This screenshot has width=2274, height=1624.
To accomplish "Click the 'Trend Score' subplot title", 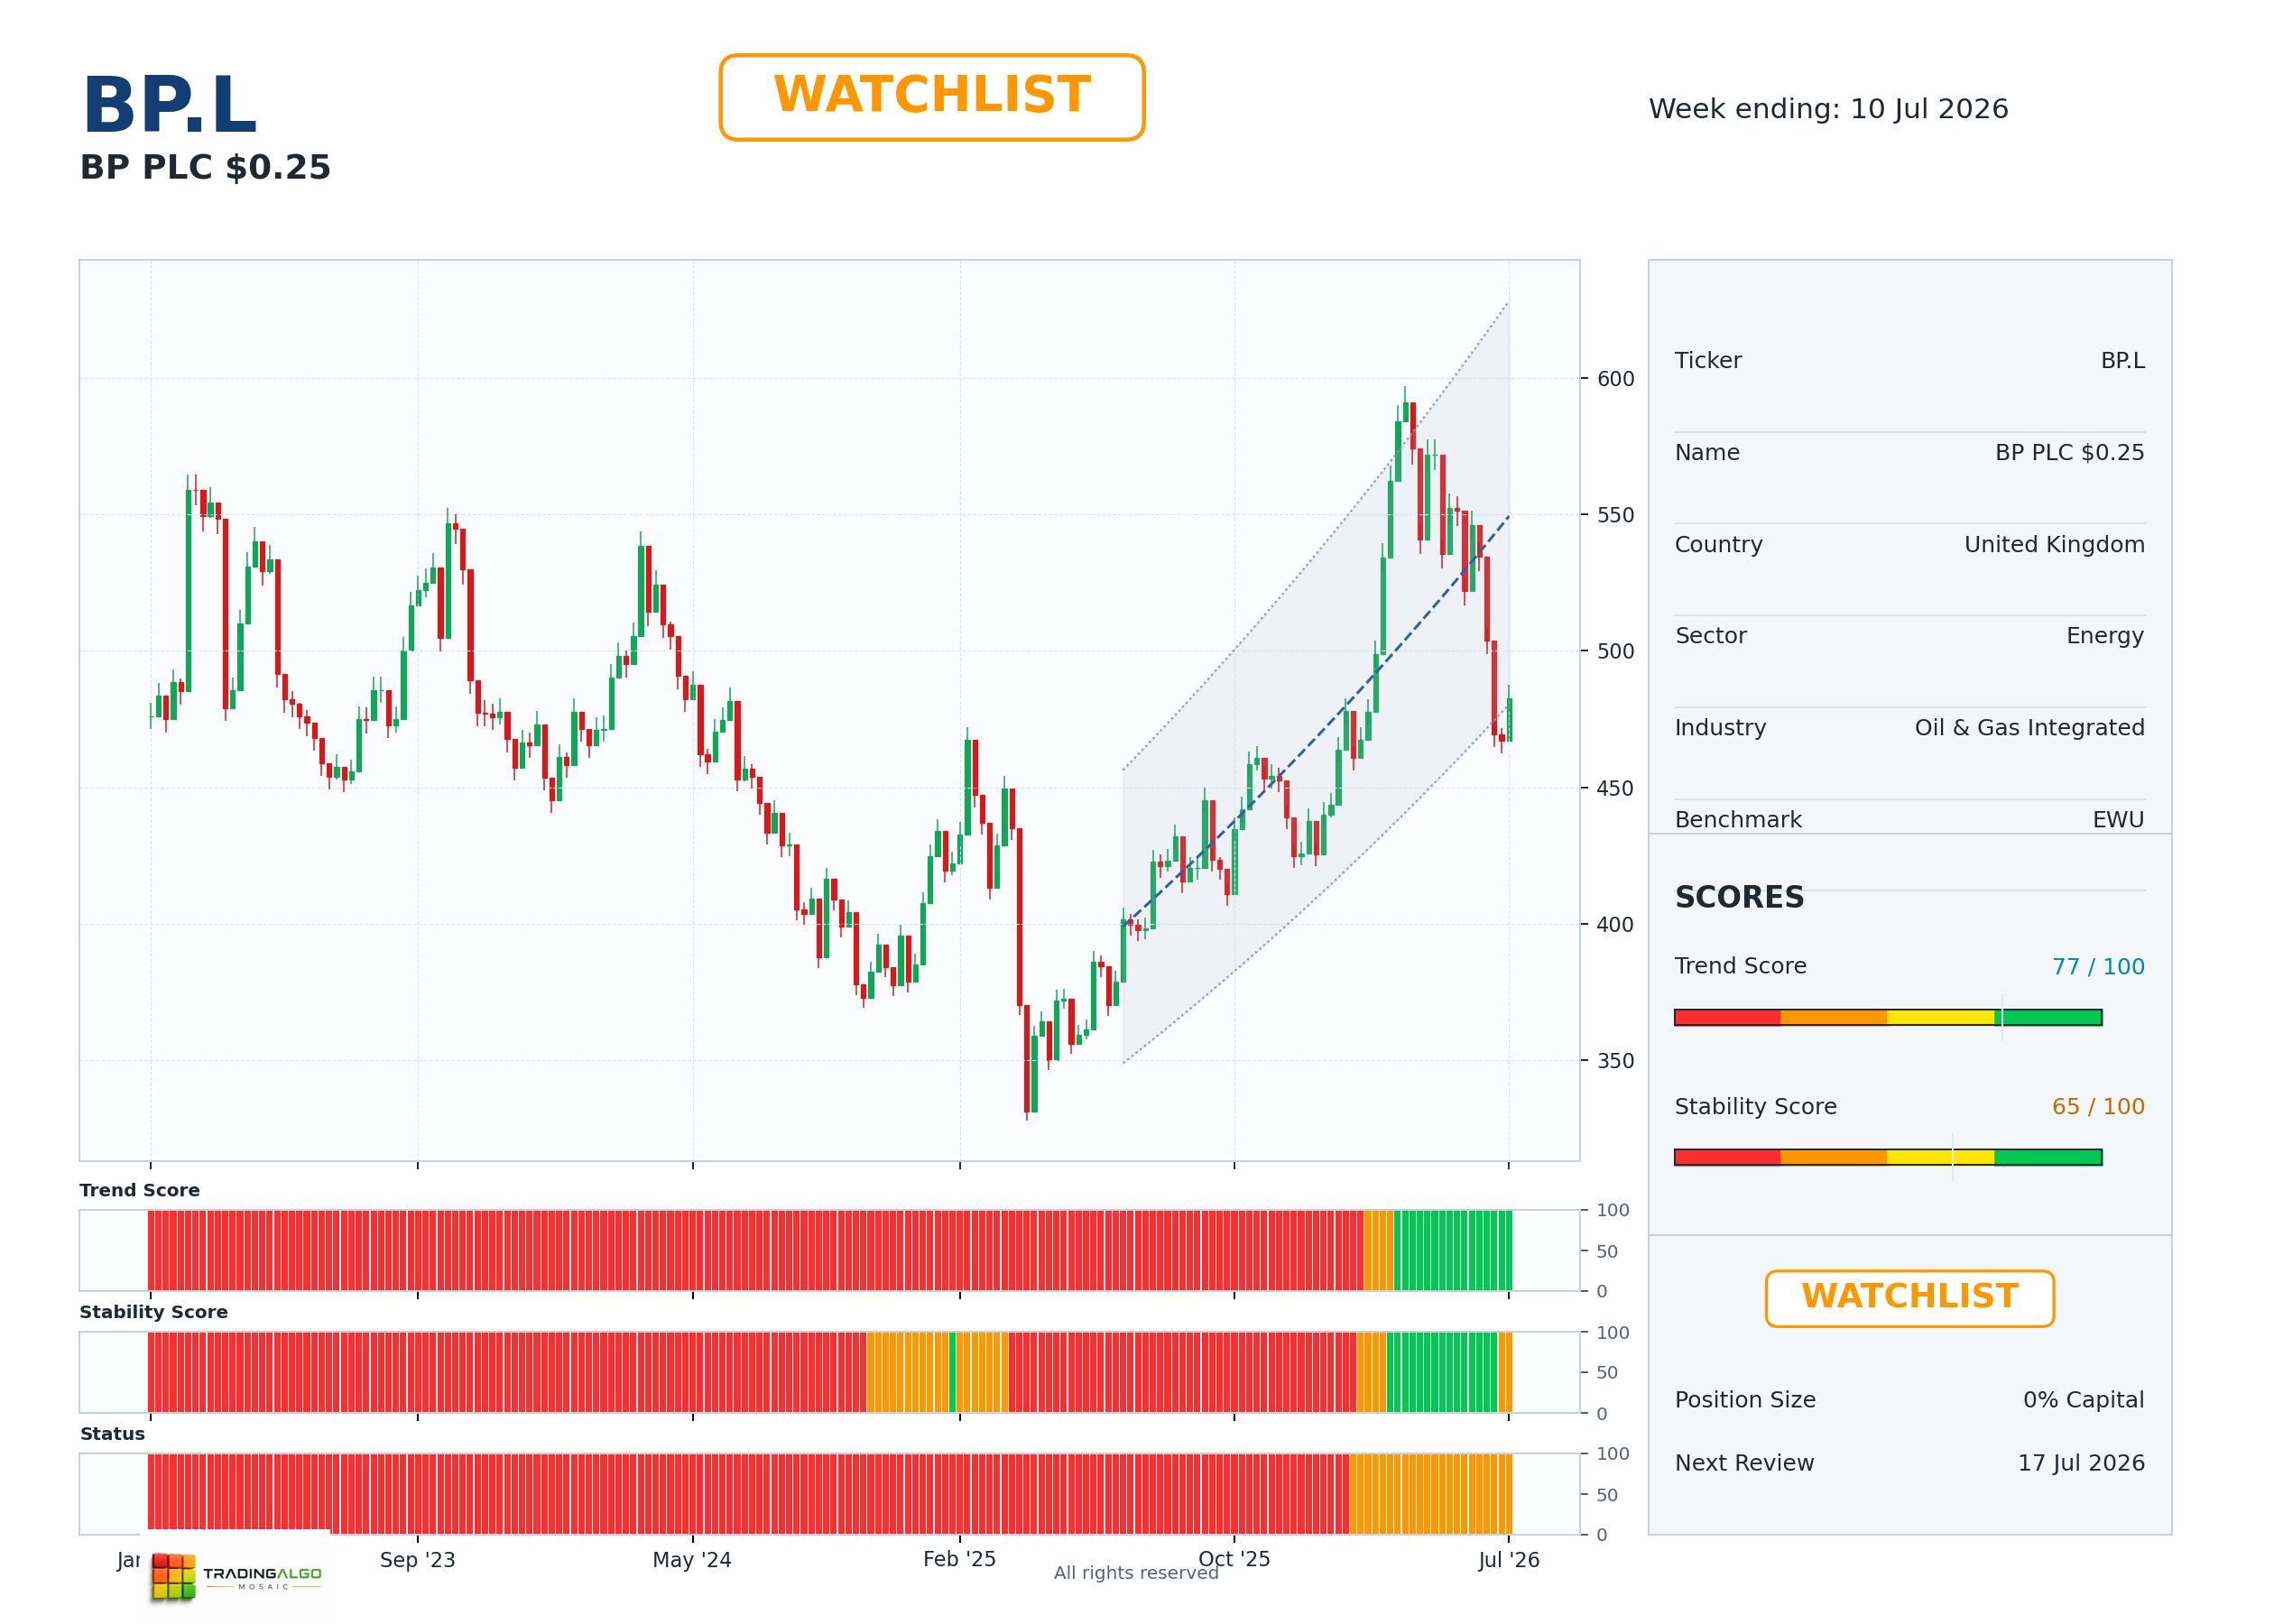I will [x=140, y=1190].
